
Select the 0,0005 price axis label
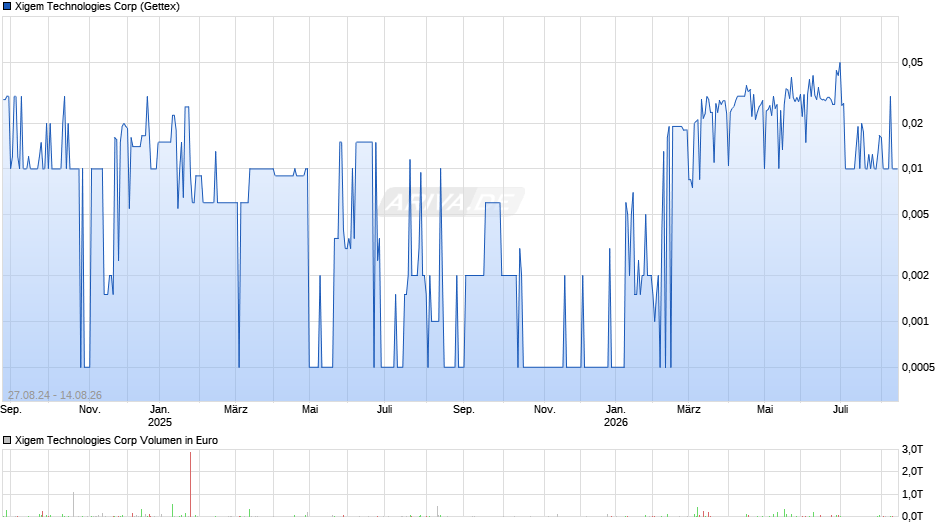click(918, 368)
